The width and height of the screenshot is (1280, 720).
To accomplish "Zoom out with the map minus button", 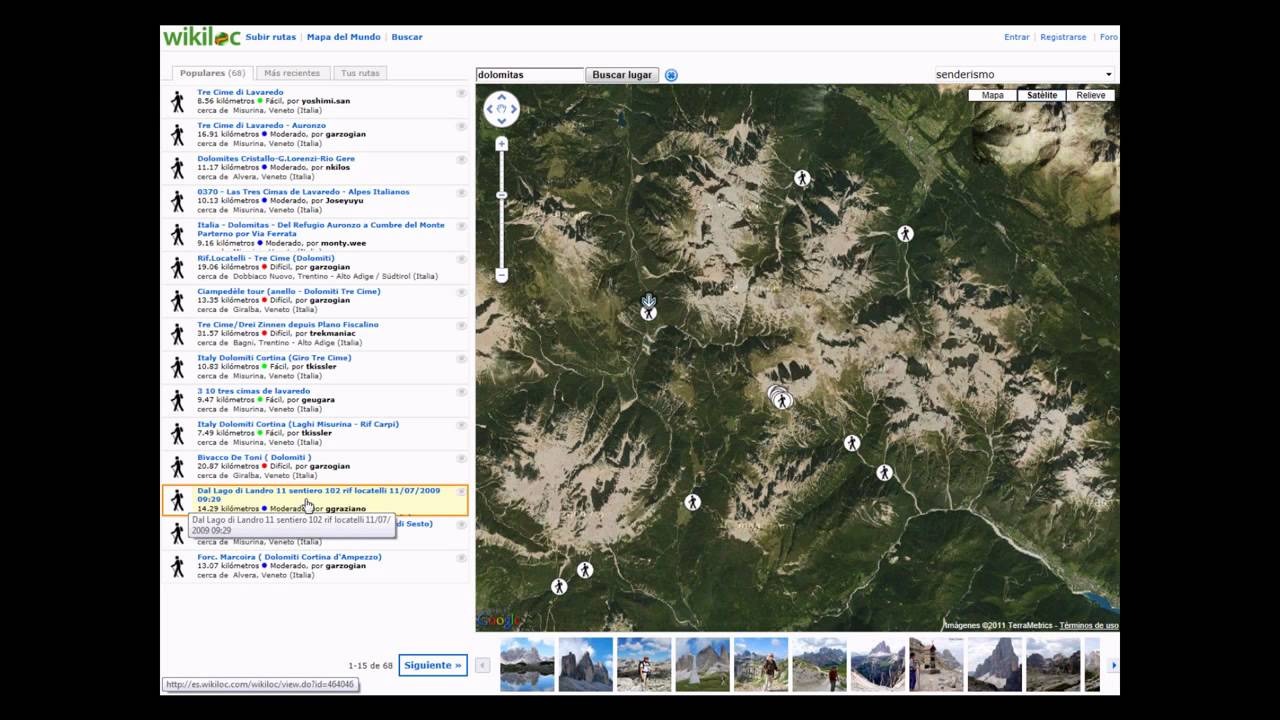I will pyautogui.click(x=502, y=275).
